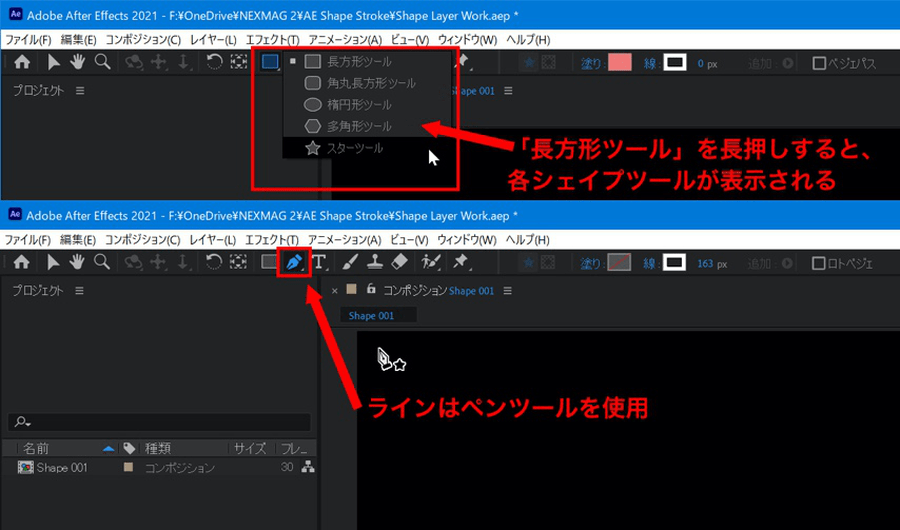Open ウィンドウ(W) menu in the lower window
900x530 pixels.
(467, 239)
